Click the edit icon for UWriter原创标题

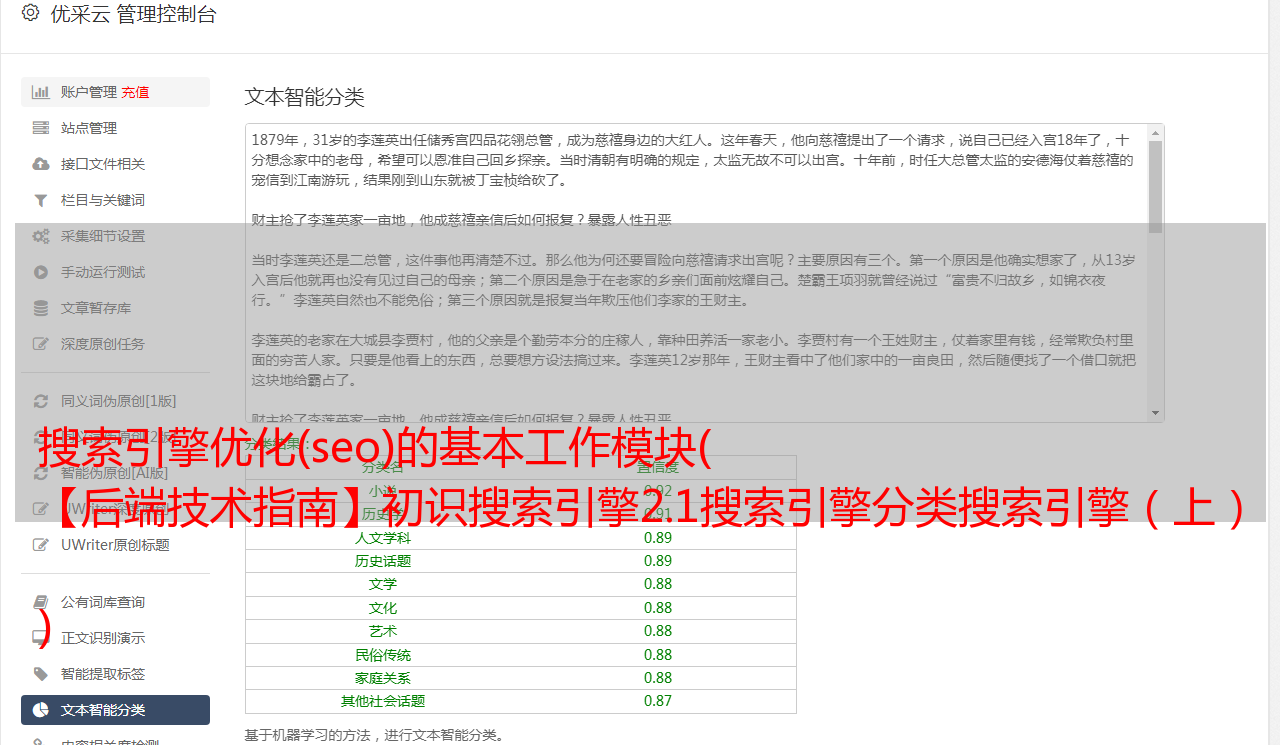(40, 545)
